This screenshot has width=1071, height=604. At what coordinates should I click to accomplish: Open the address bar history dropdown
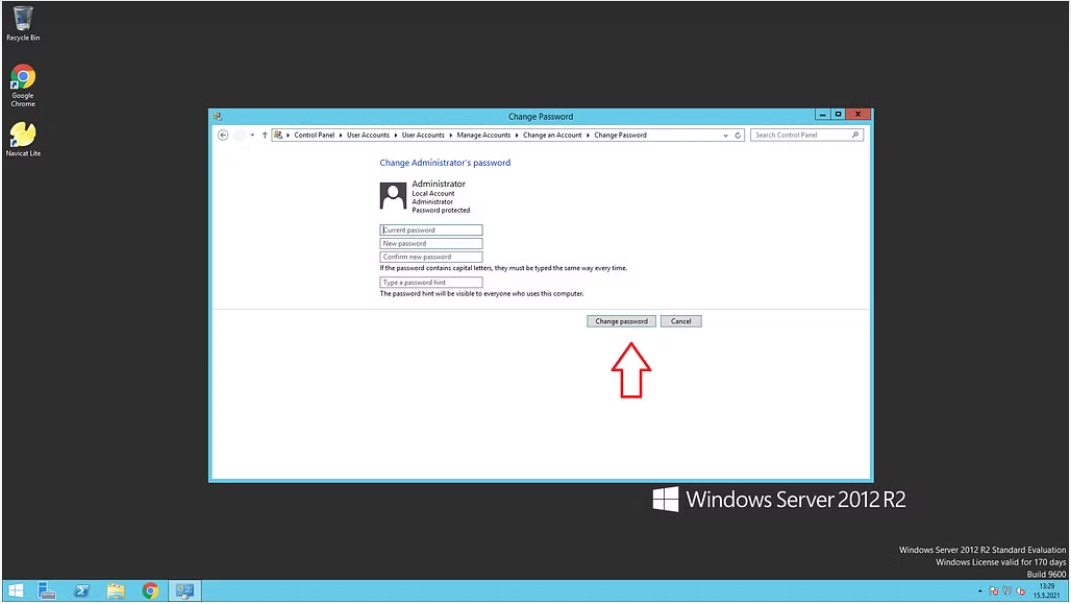(725, 135)
